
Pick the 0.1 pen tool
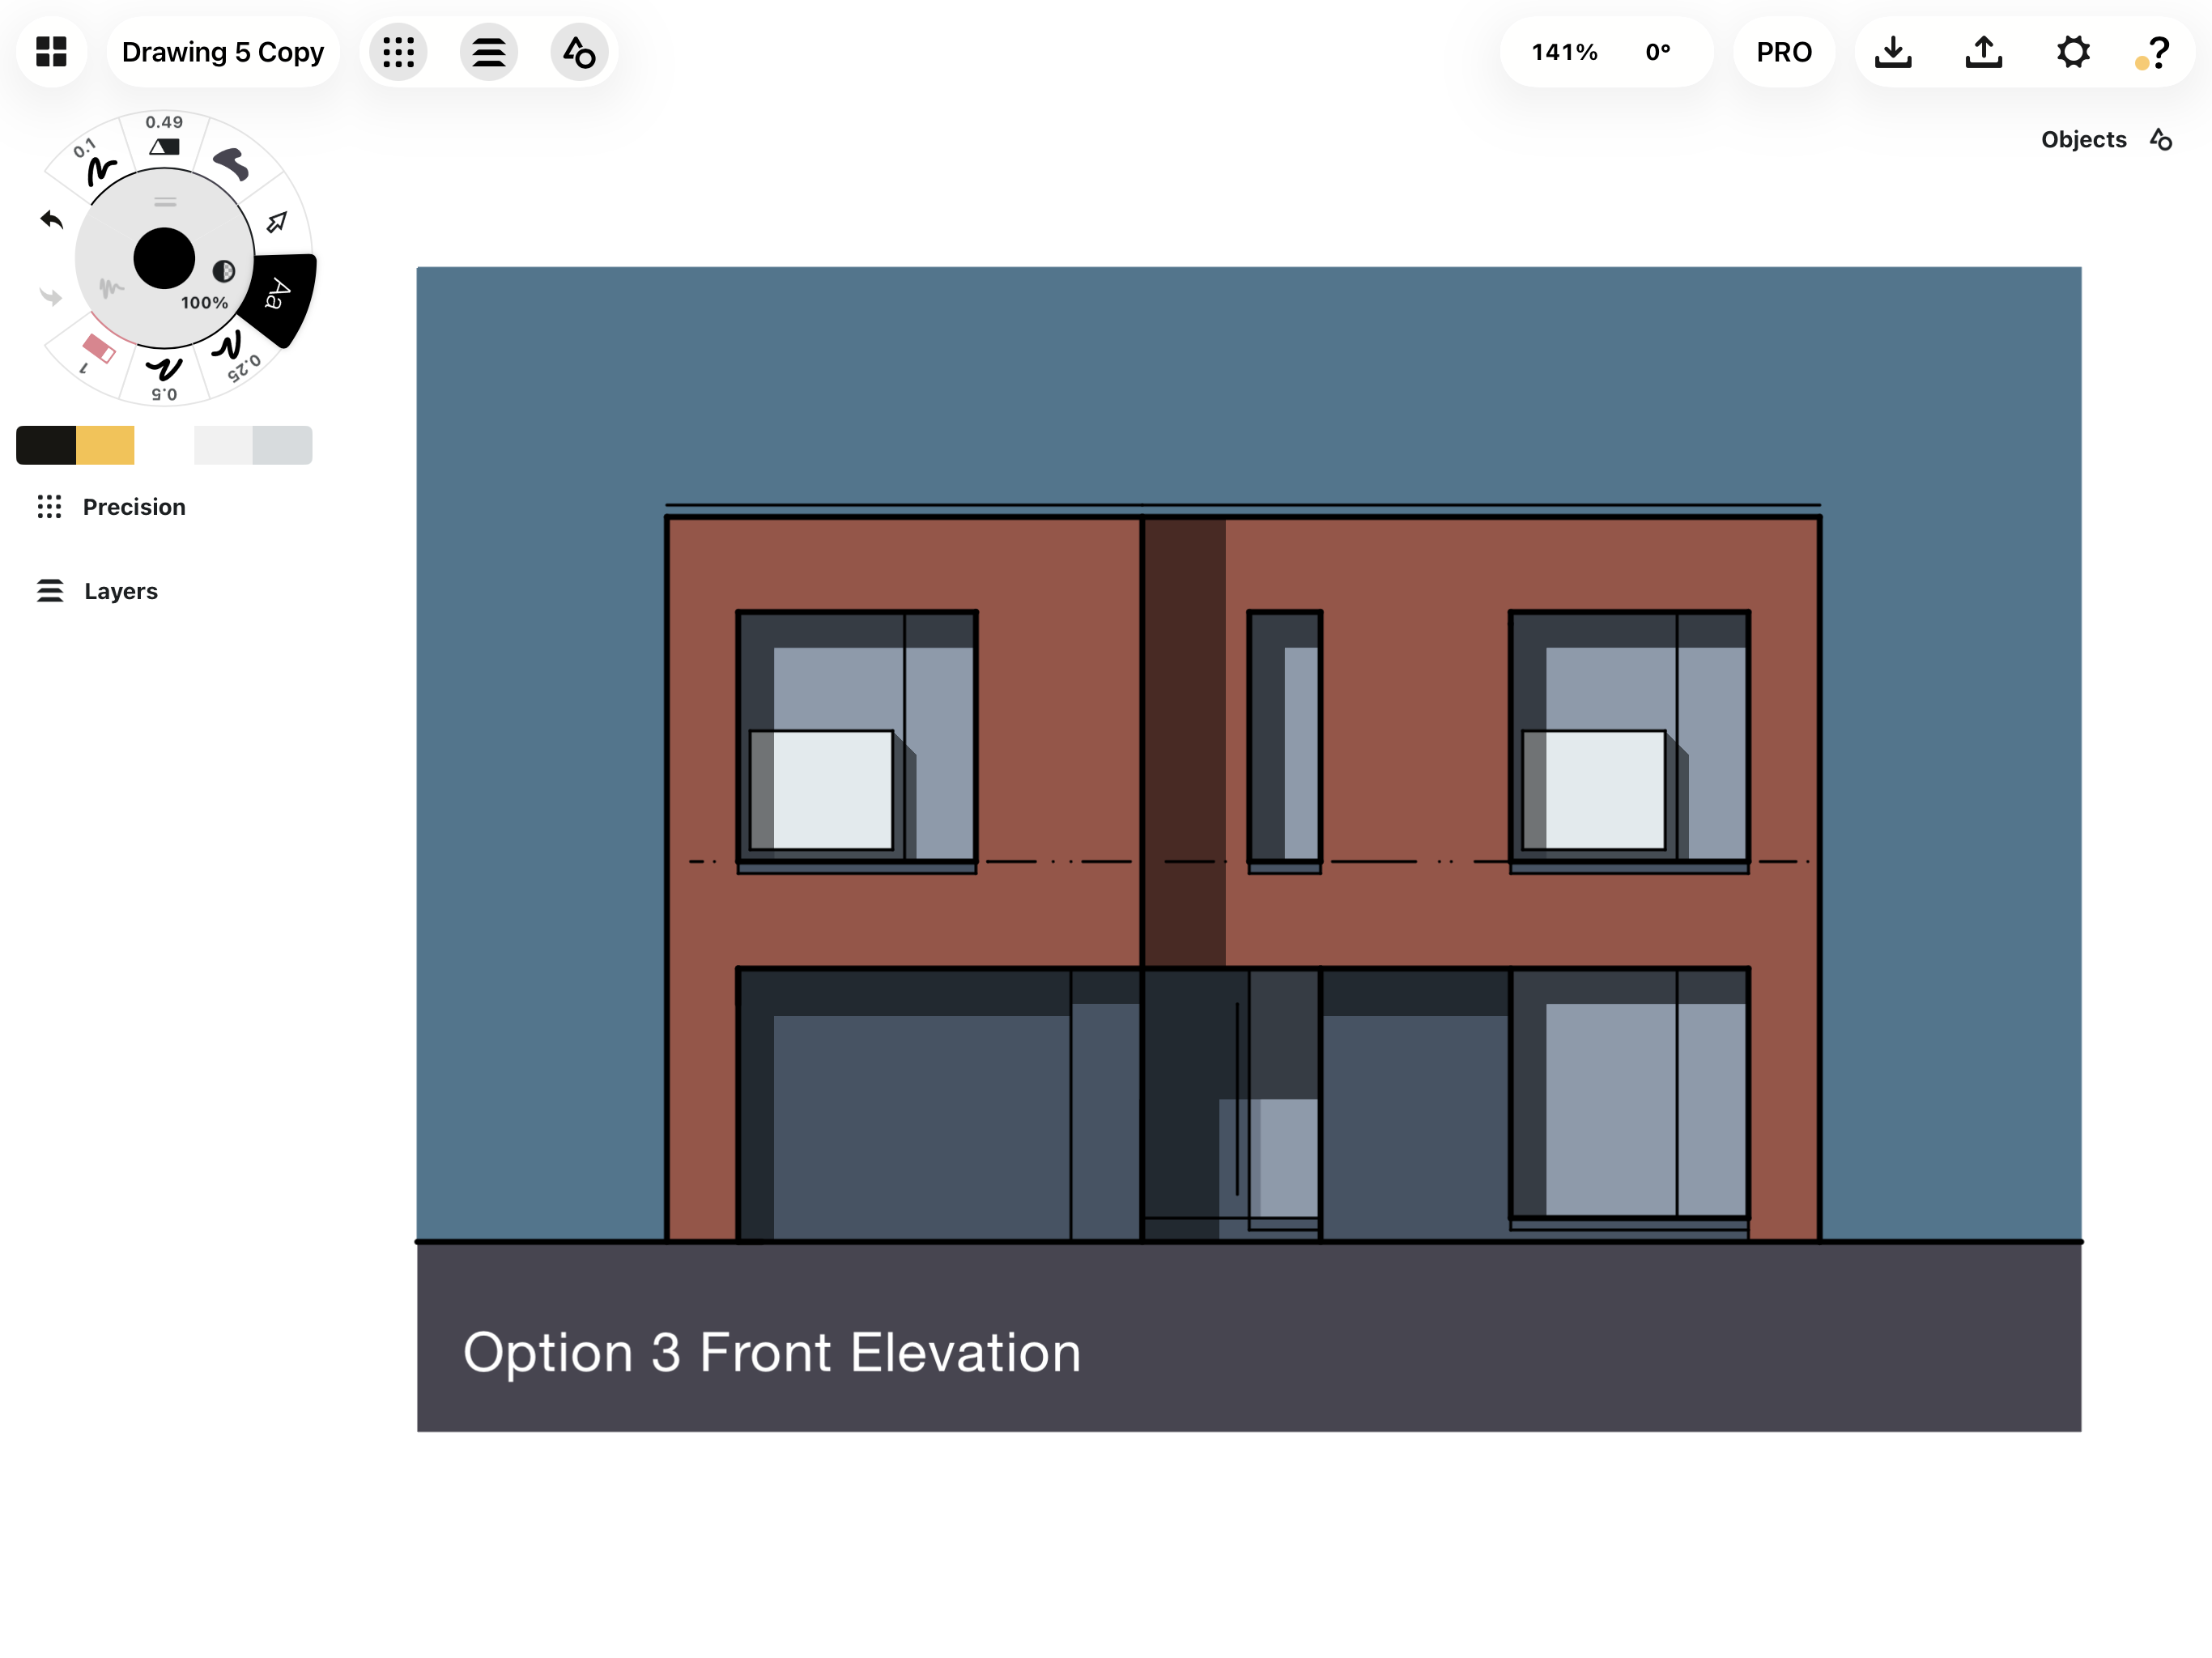click(x=100, y=169)
